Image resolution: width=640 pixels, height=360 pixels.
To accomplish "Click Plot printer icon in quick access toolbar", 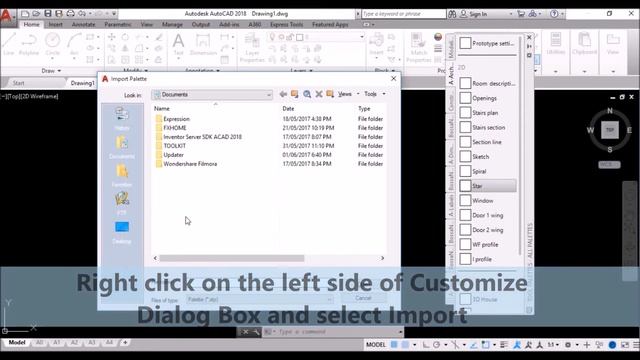I will [x=71, y=13].
